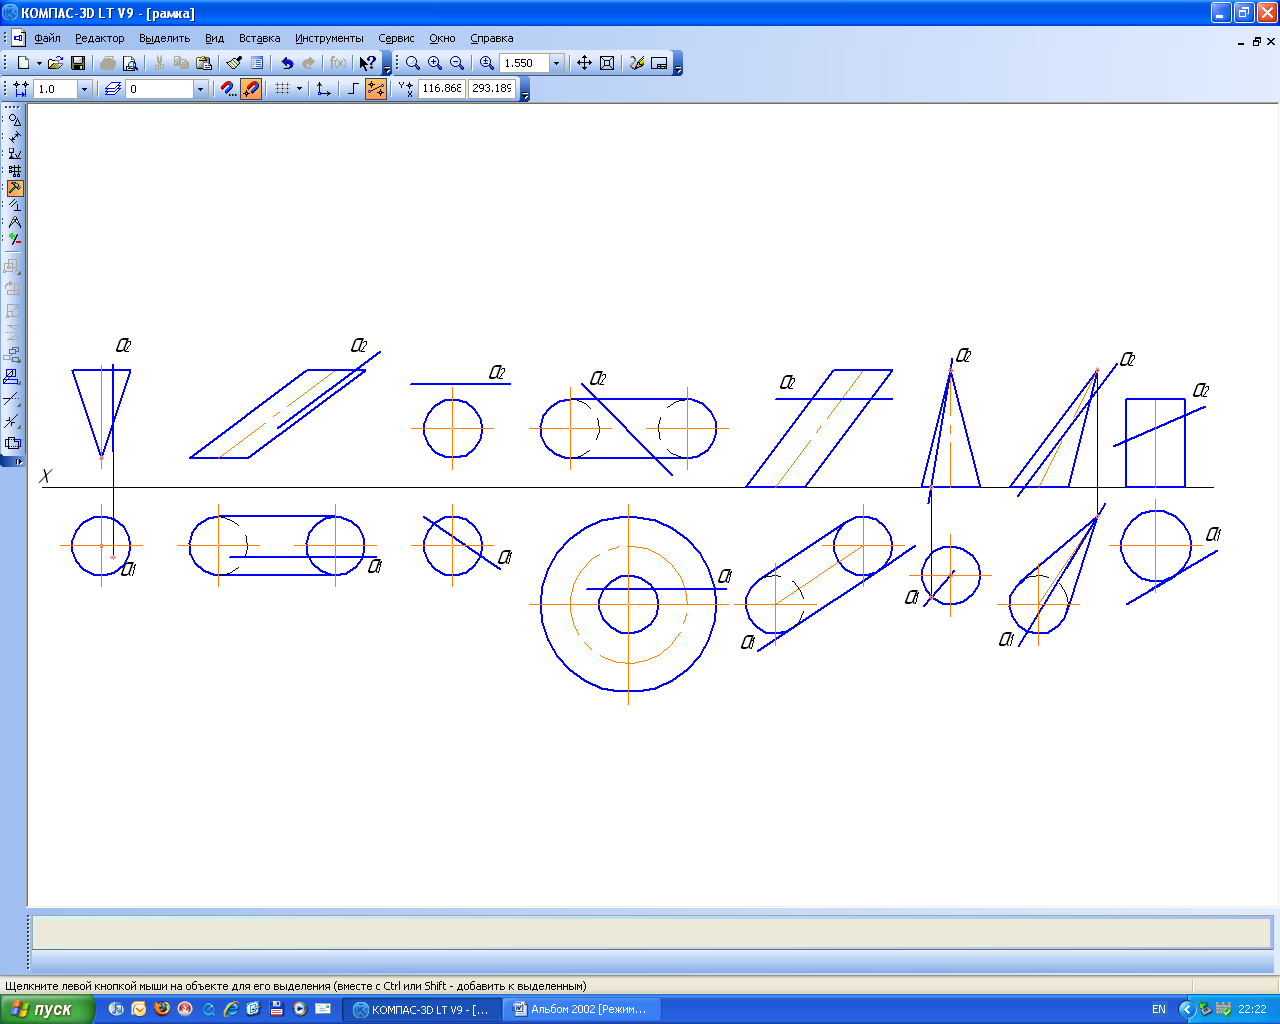The width and height of the screenshot is (1280, 1024).
Task: Select the active Editing hammer tool panel
Action: coord(14,188)
